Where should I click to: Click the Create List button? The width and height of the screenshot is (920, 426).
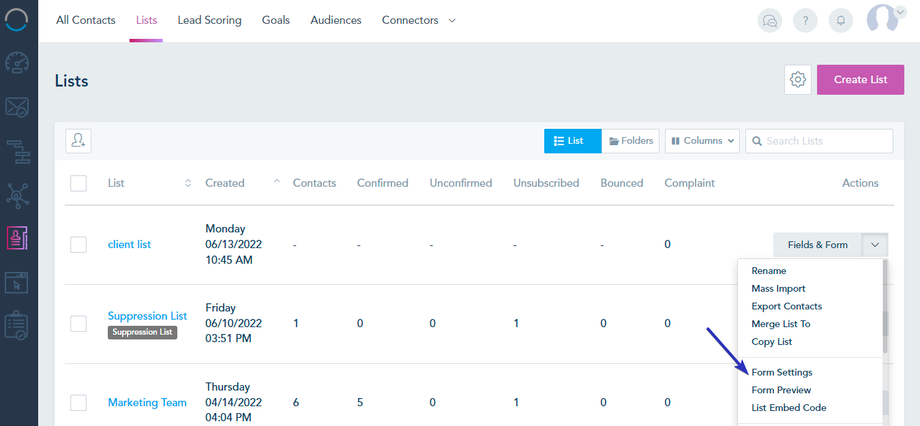click(x=860, y=80)
